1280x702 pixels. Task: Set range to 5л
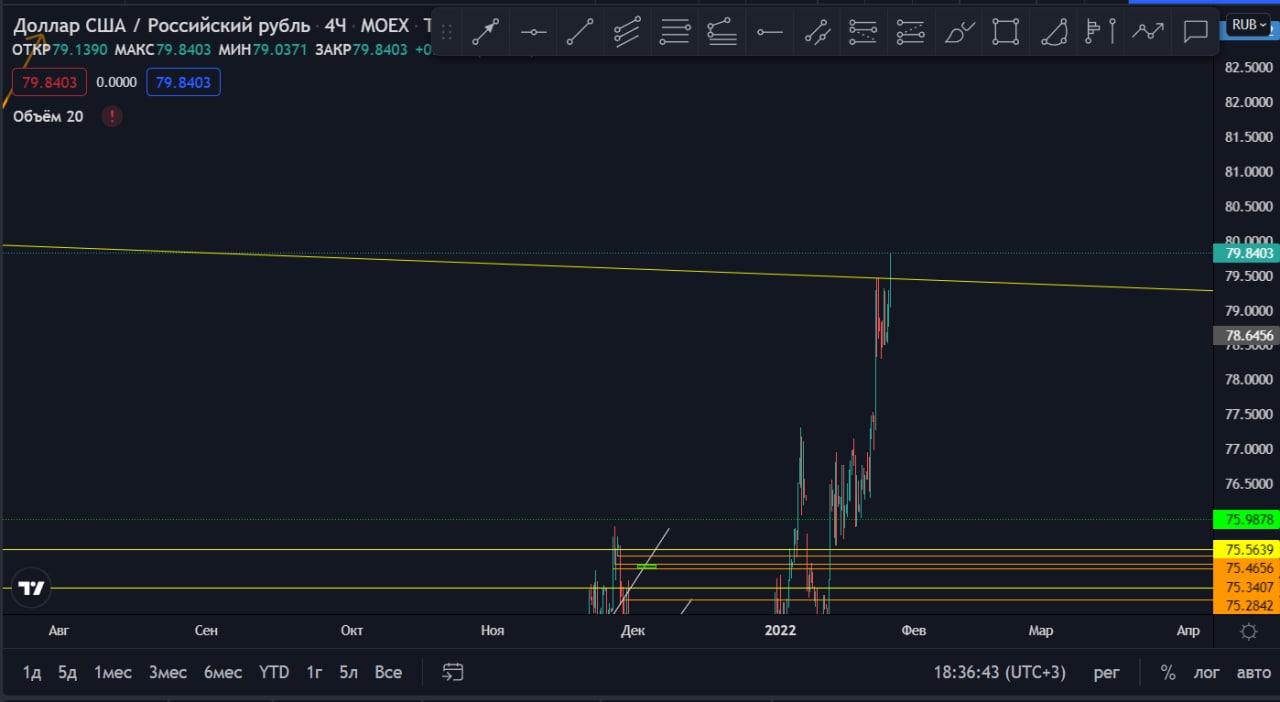pos(348,672)
